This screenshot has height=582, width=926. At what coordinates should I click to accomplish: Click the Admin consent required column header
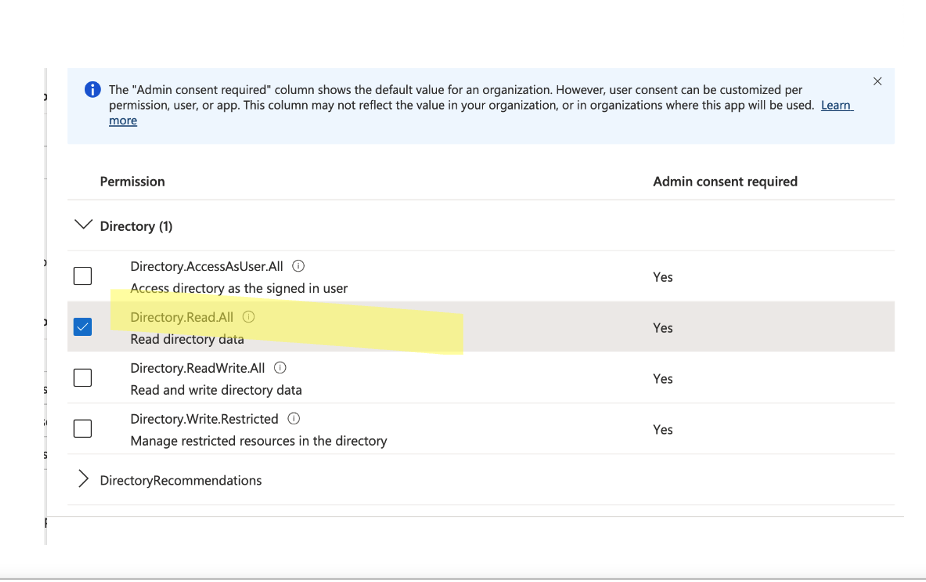point(725,182)
